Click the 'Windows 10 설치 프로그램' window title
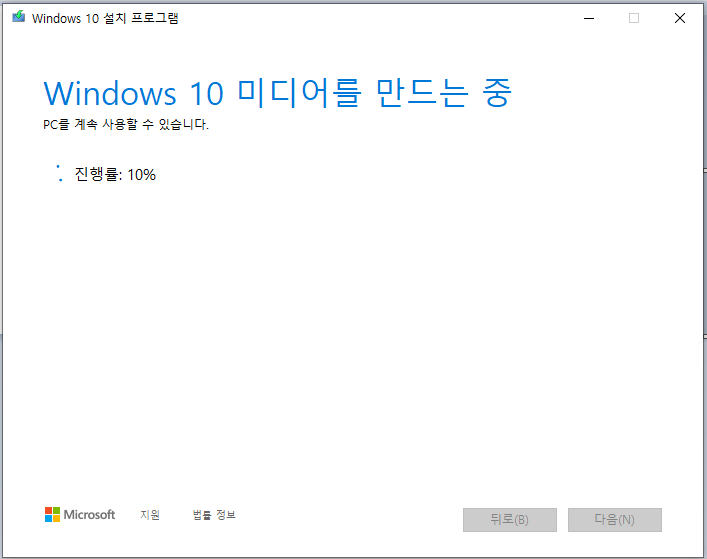707x559 pixels. pos(105,18)
